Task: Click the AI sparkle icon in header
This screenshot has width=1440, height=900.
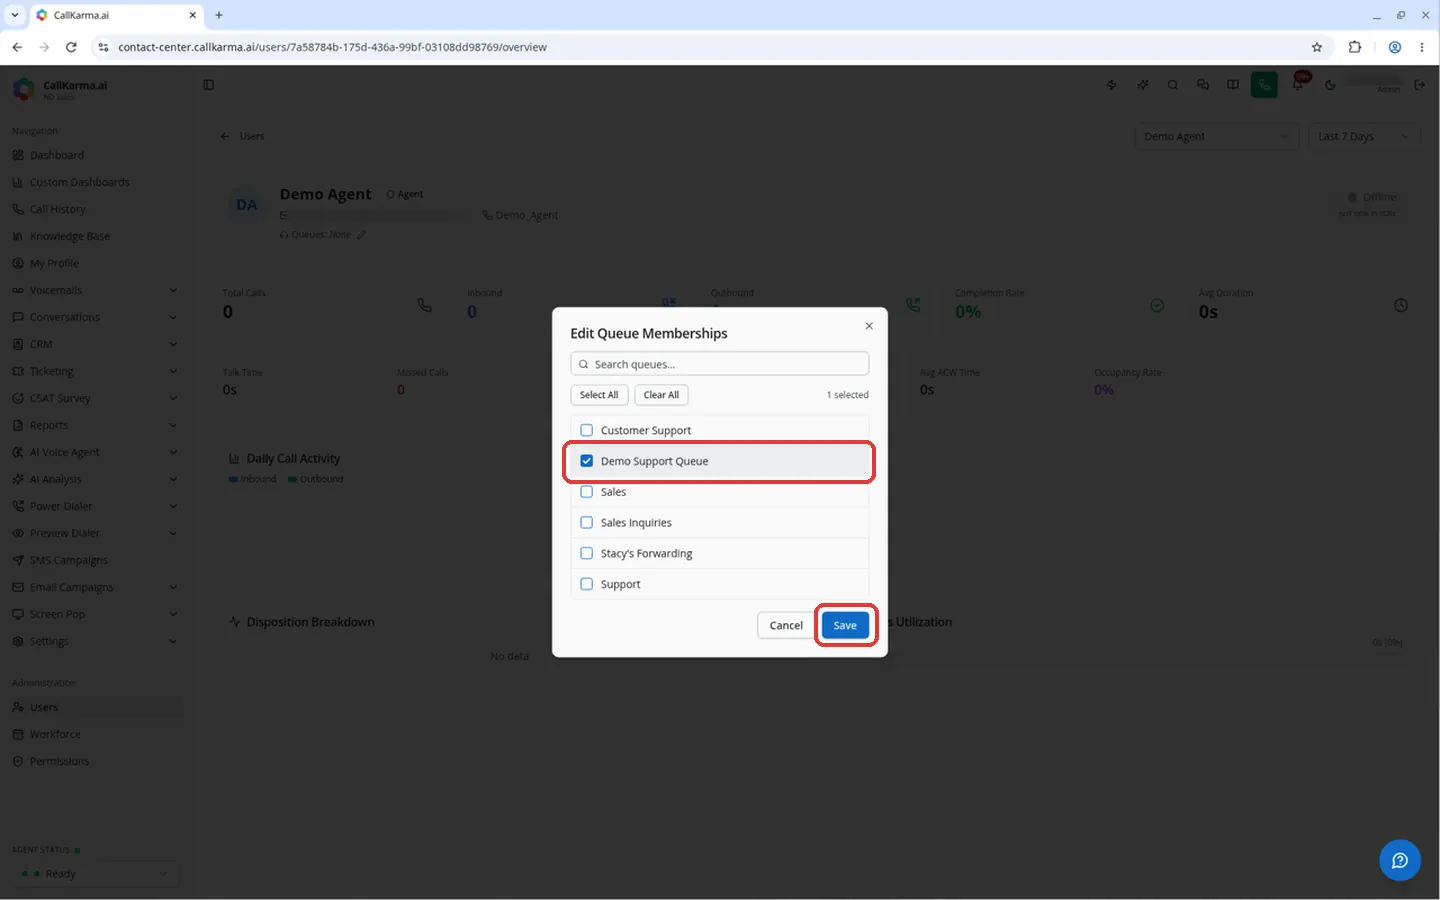Action: tap(1142, 85)
